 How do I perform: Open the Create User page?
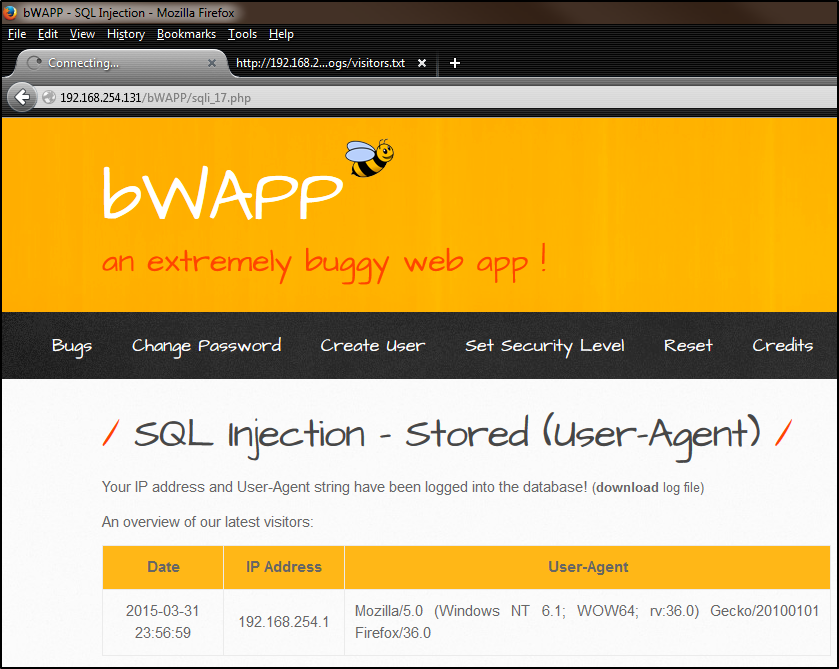(372, 346)
